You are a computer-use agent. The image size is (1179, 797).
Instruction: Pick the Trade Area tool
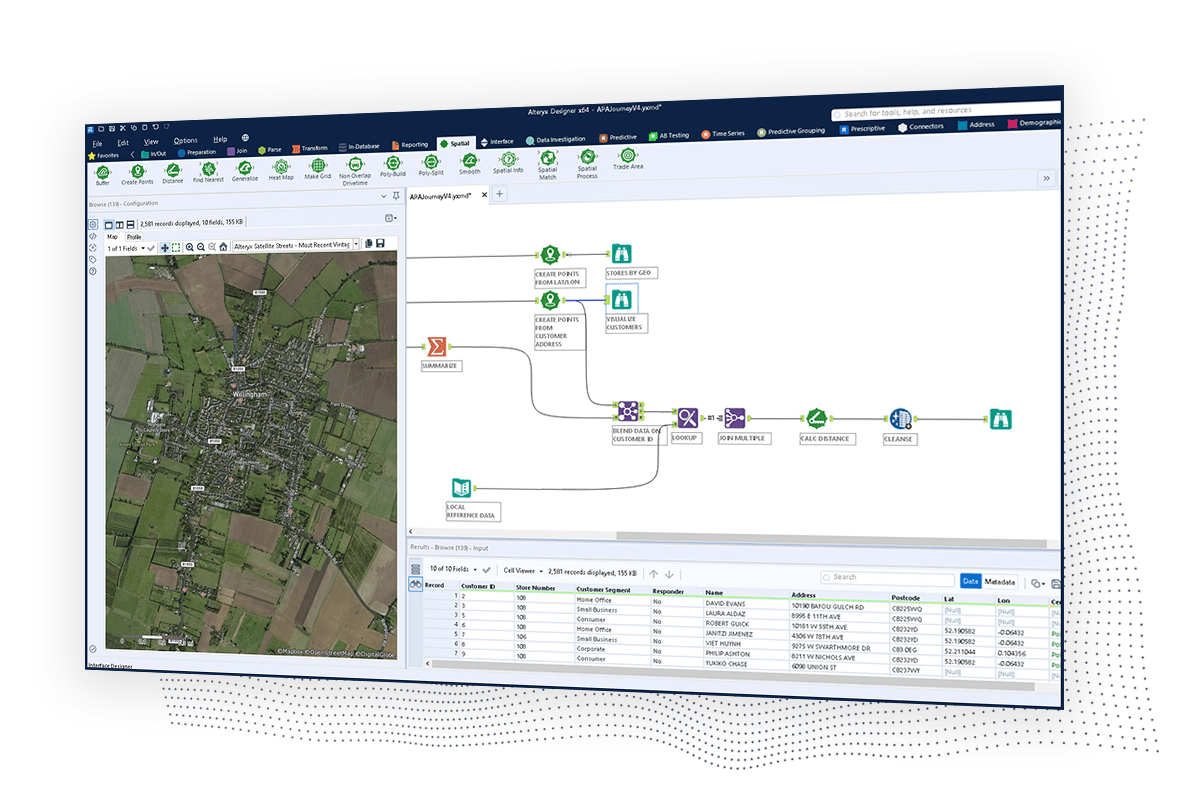[x=627, y=159]
